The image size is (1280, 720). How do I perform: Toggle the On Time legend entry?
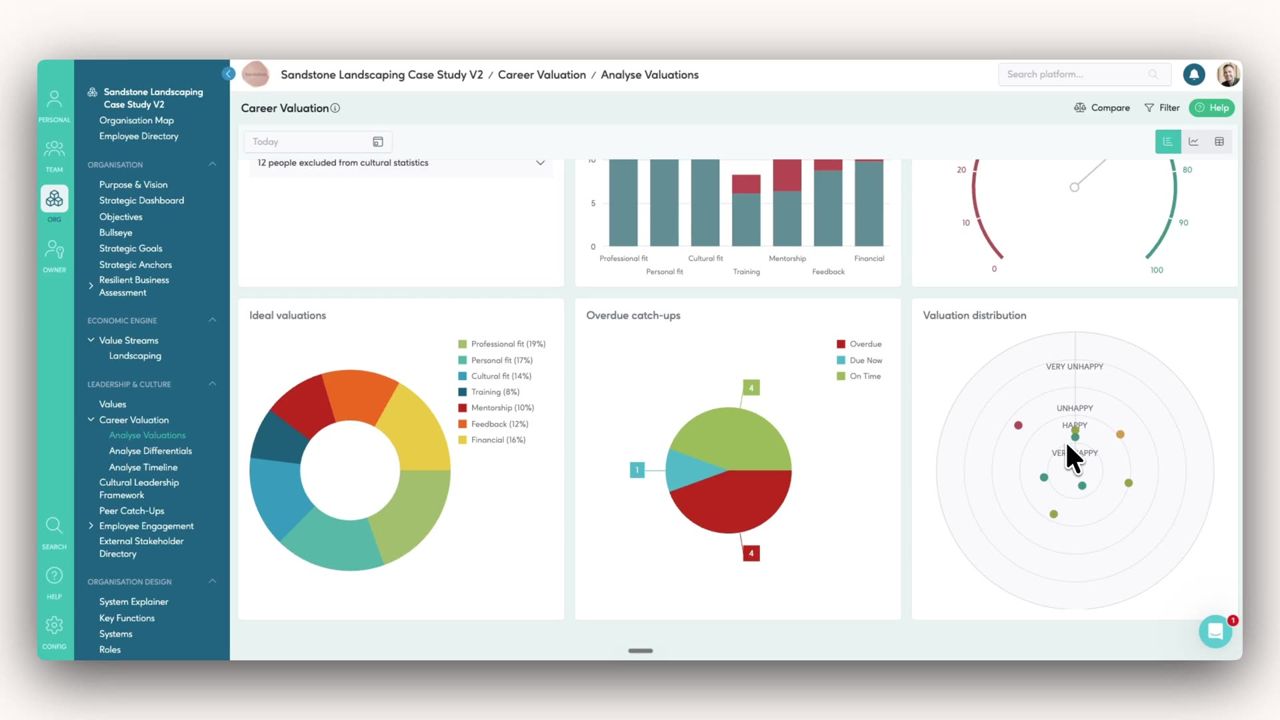859,376
